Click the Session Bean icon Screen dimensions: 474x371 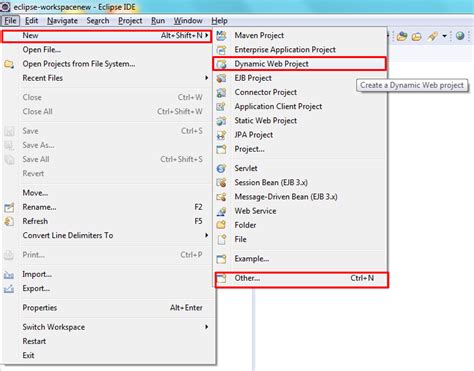point(221,183)
